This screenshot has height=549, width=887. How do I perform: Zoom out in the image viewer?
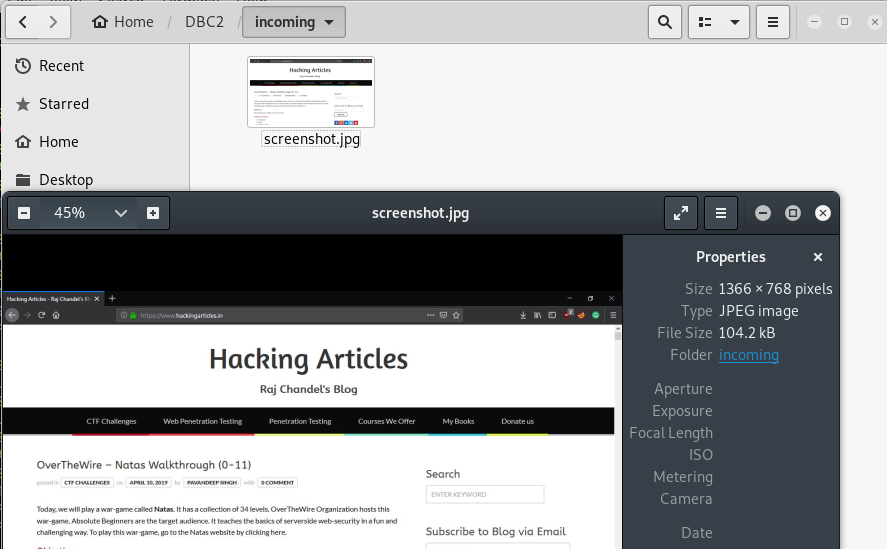pos(24,213)
